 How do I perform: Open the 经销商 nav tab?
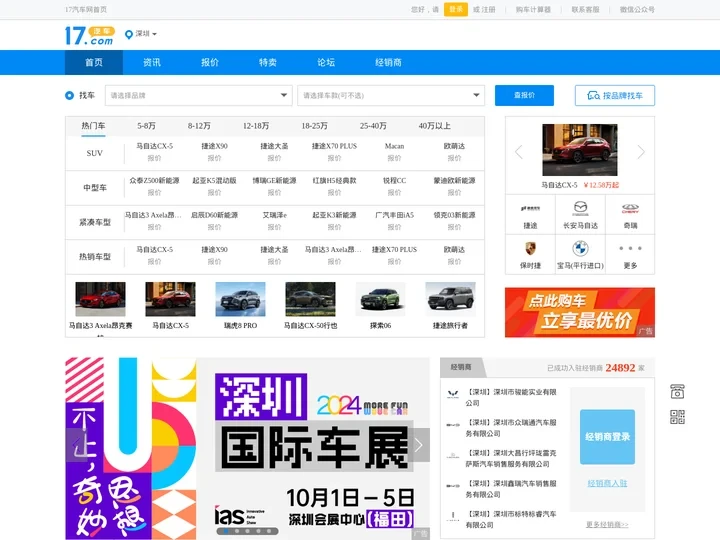(388, 62)
